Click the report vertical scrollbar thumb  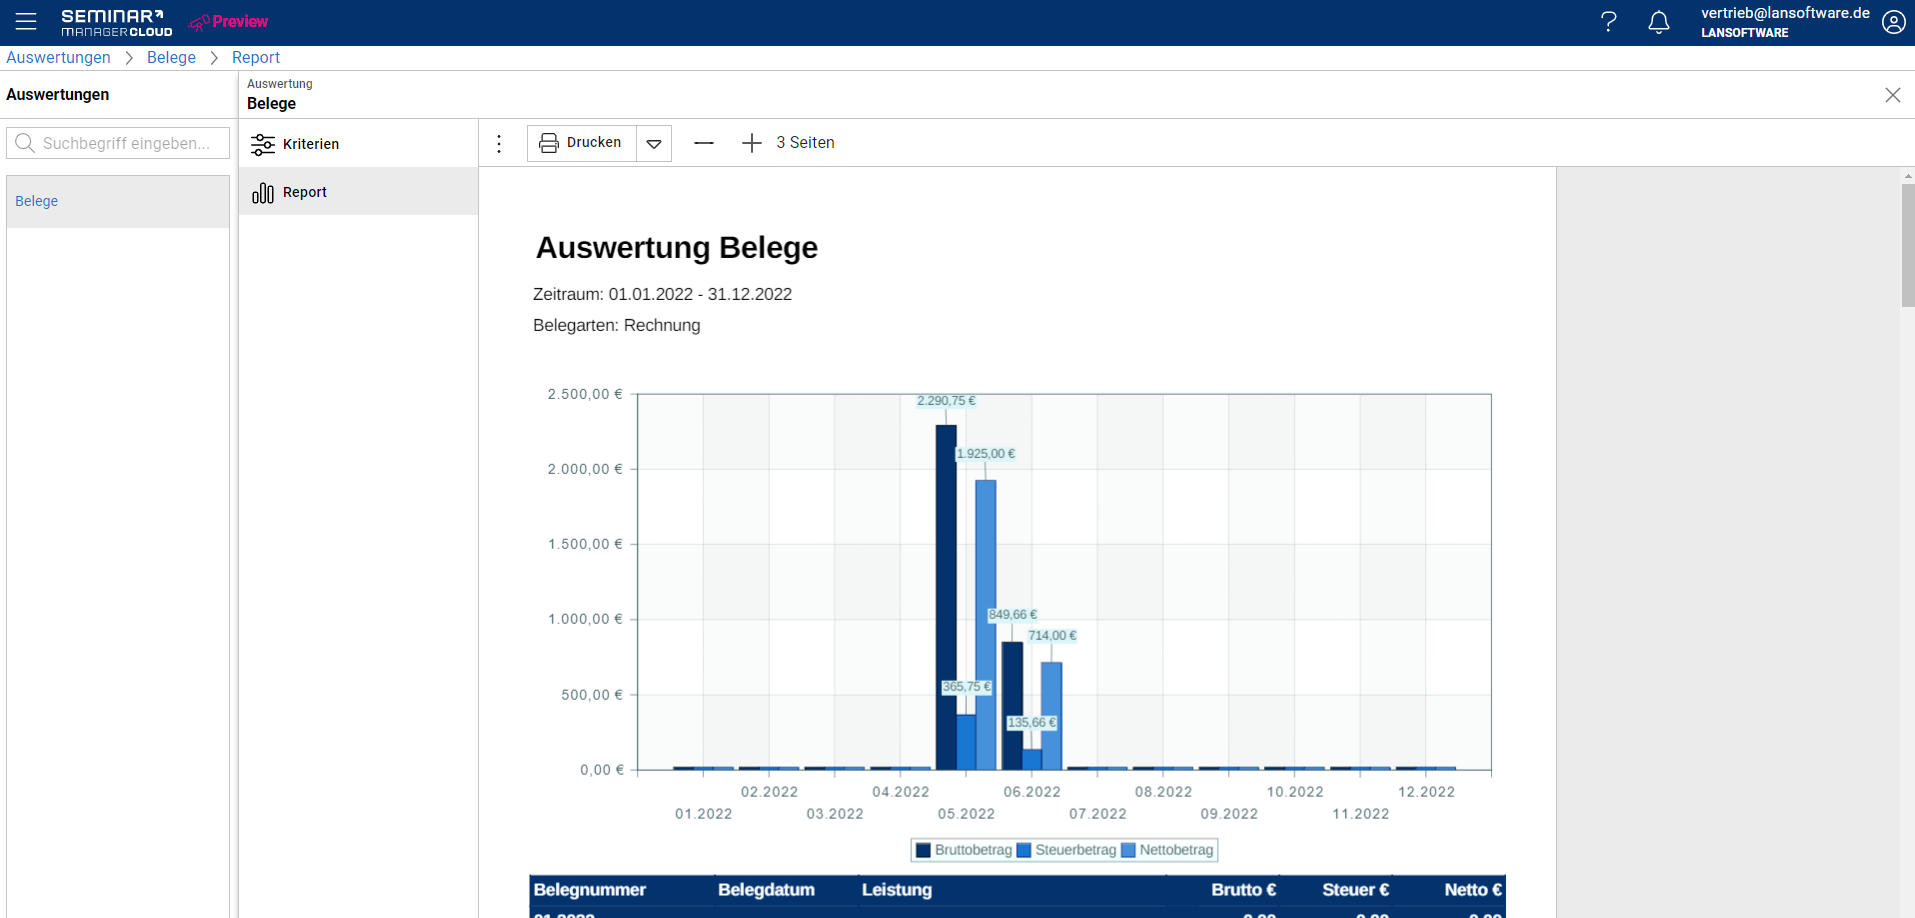tap(1908, 245)
